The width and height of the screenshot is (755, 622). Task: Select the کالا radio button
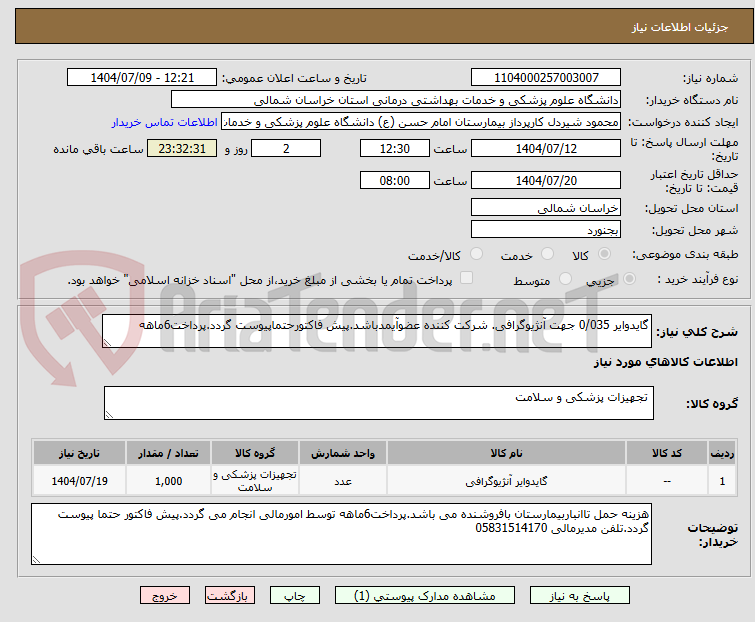click(x=604, y=254)
